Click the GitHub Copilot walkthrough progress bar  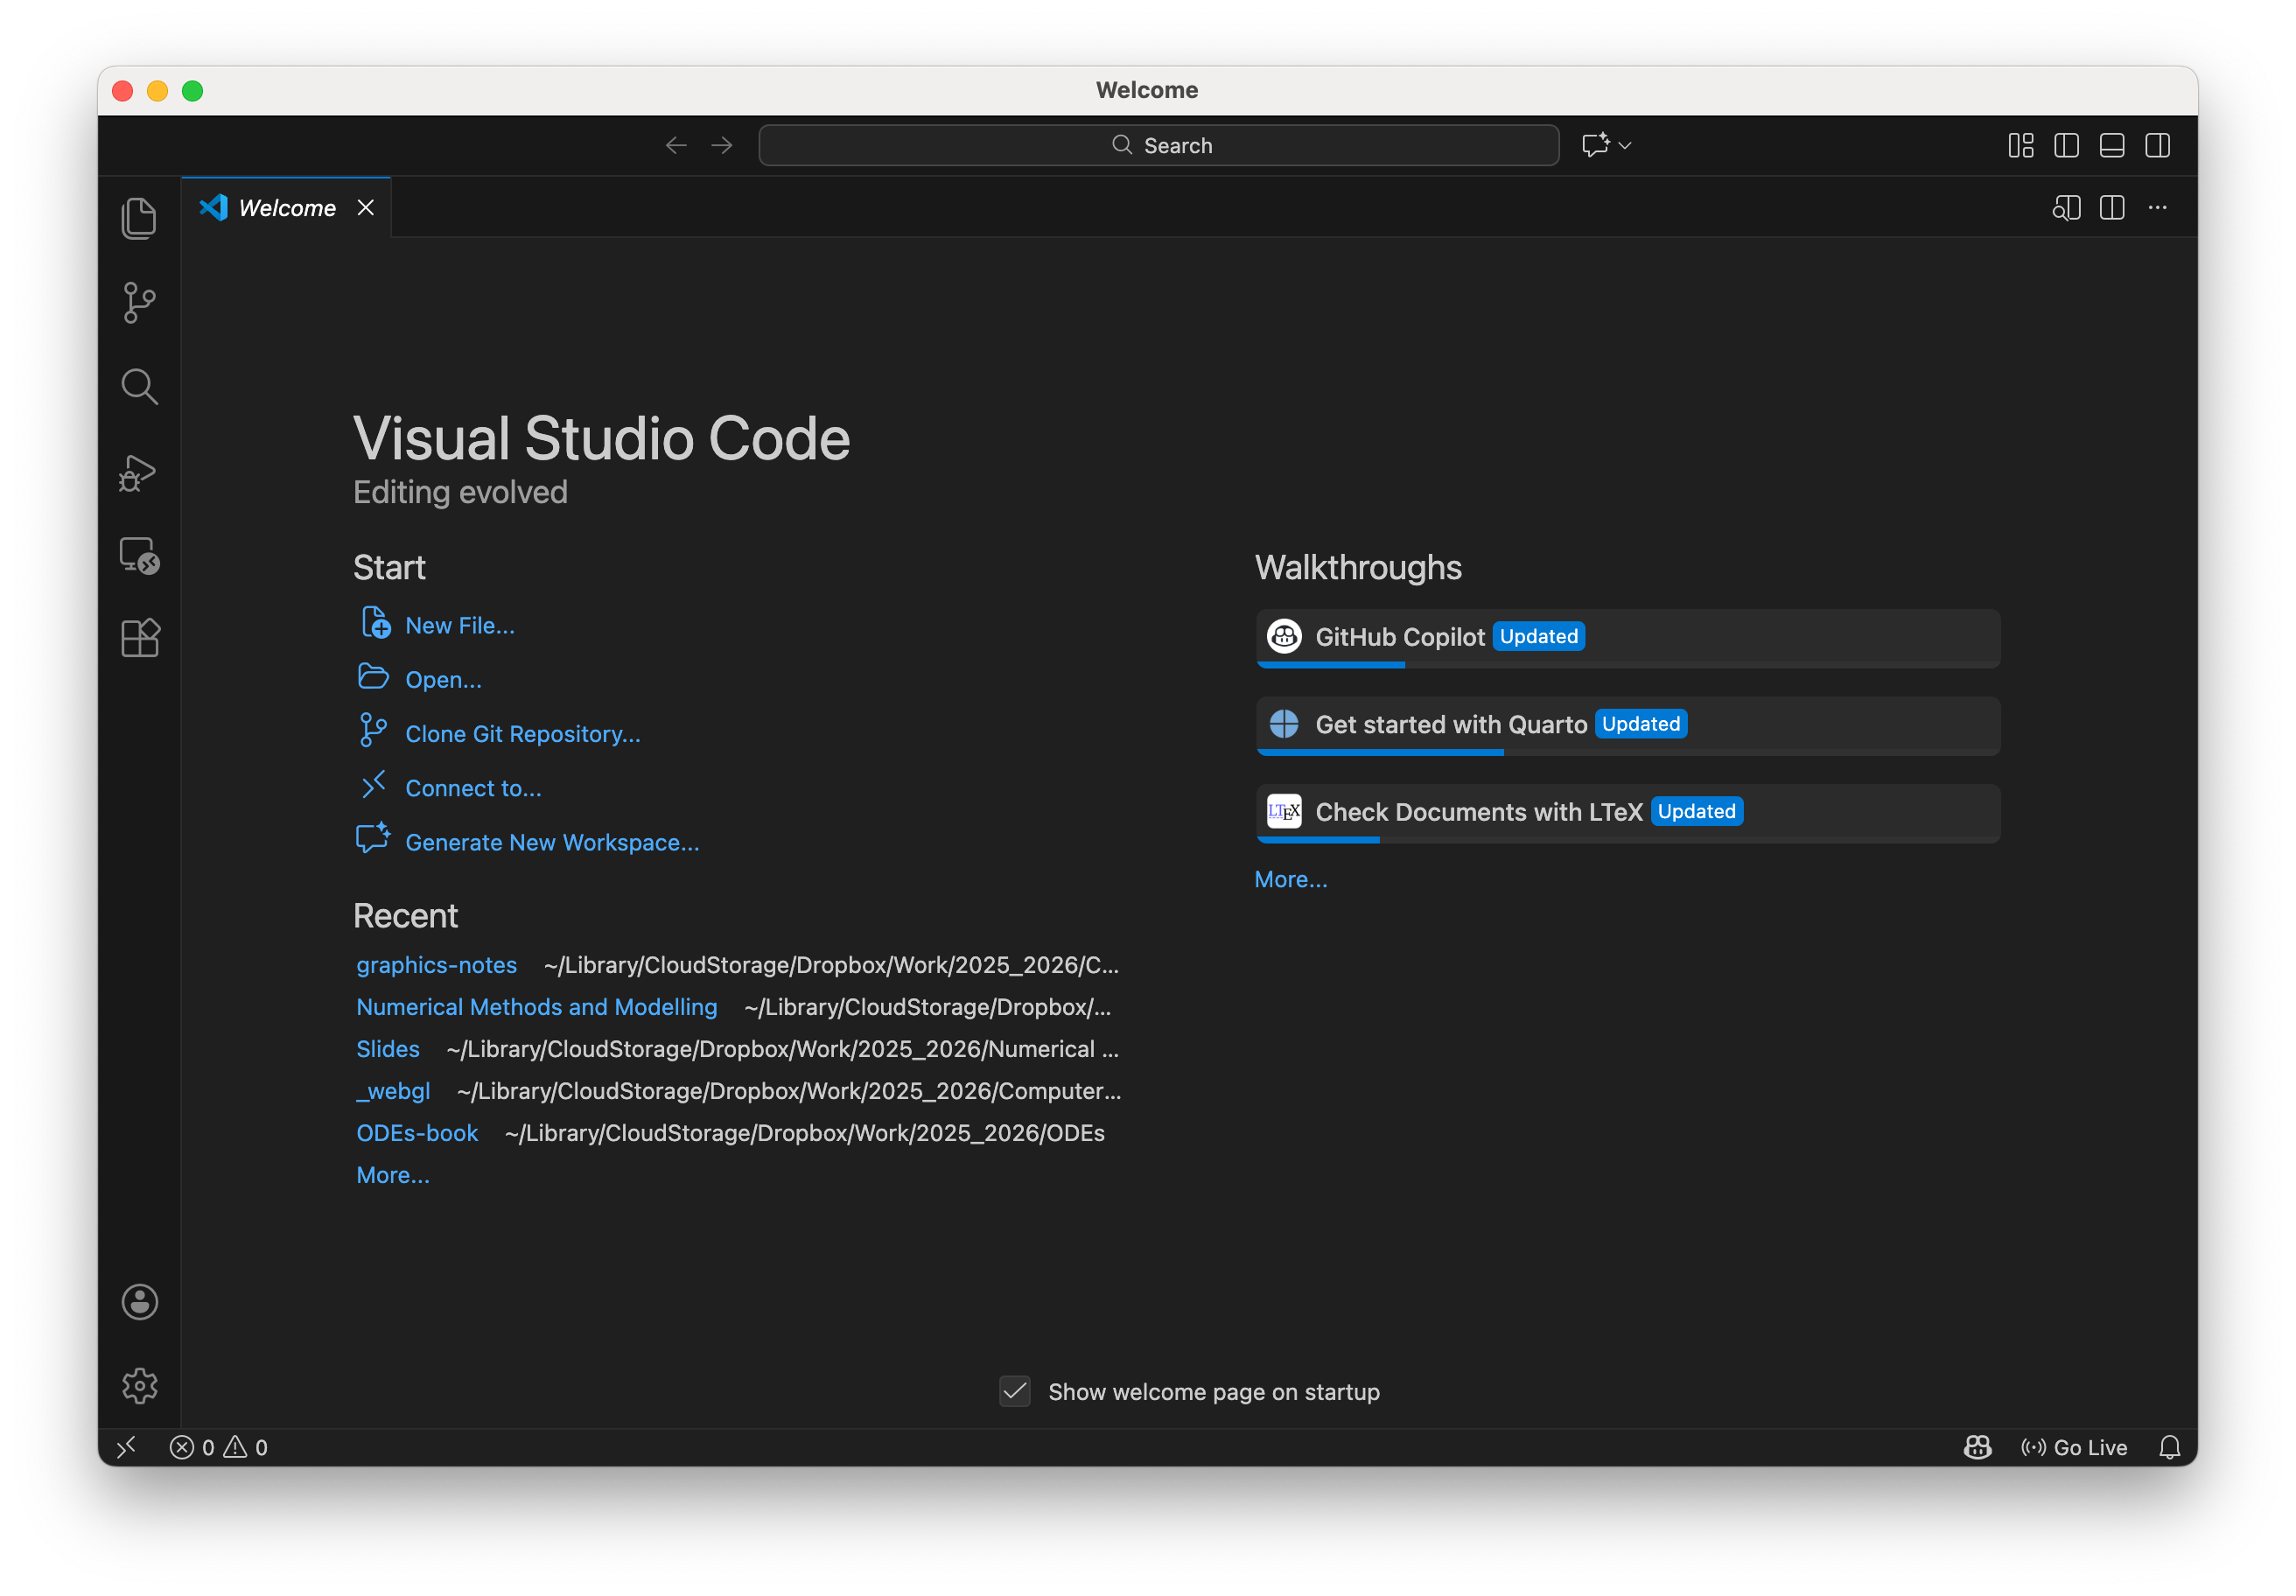click(x=1330, y=664)
